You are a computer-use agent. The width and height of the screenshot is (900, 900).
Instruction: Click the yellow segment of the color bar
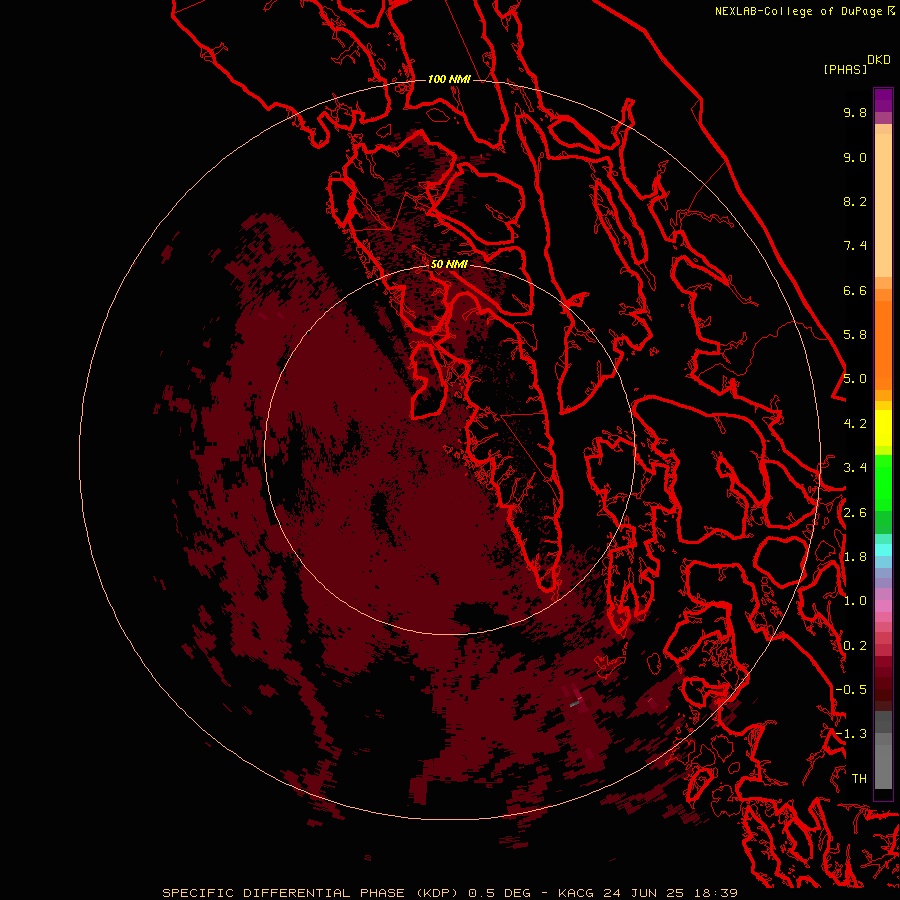pyautogui.click(x=883, y=428)
